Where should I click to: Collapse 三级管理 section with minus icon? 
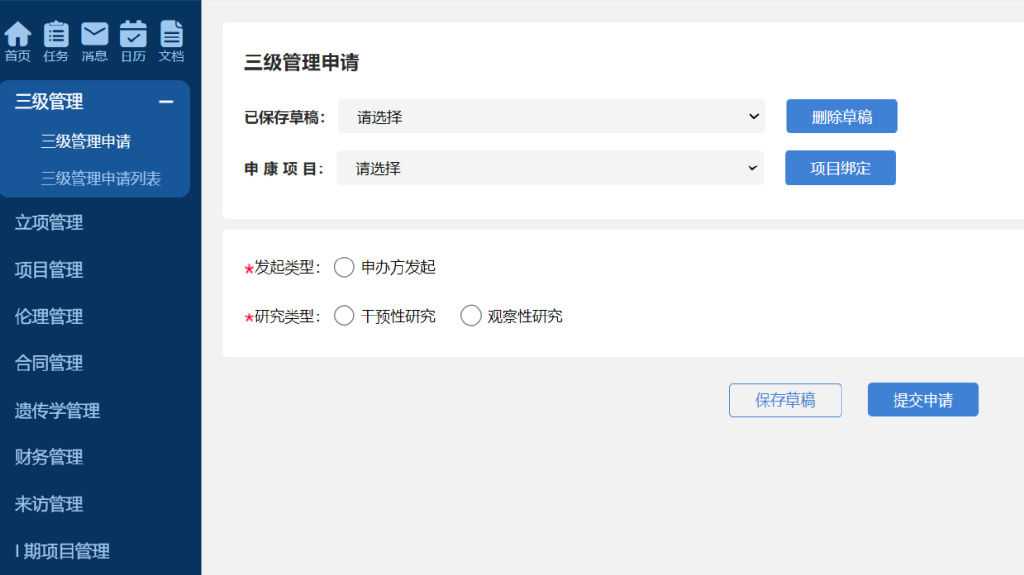click(166, 102)
